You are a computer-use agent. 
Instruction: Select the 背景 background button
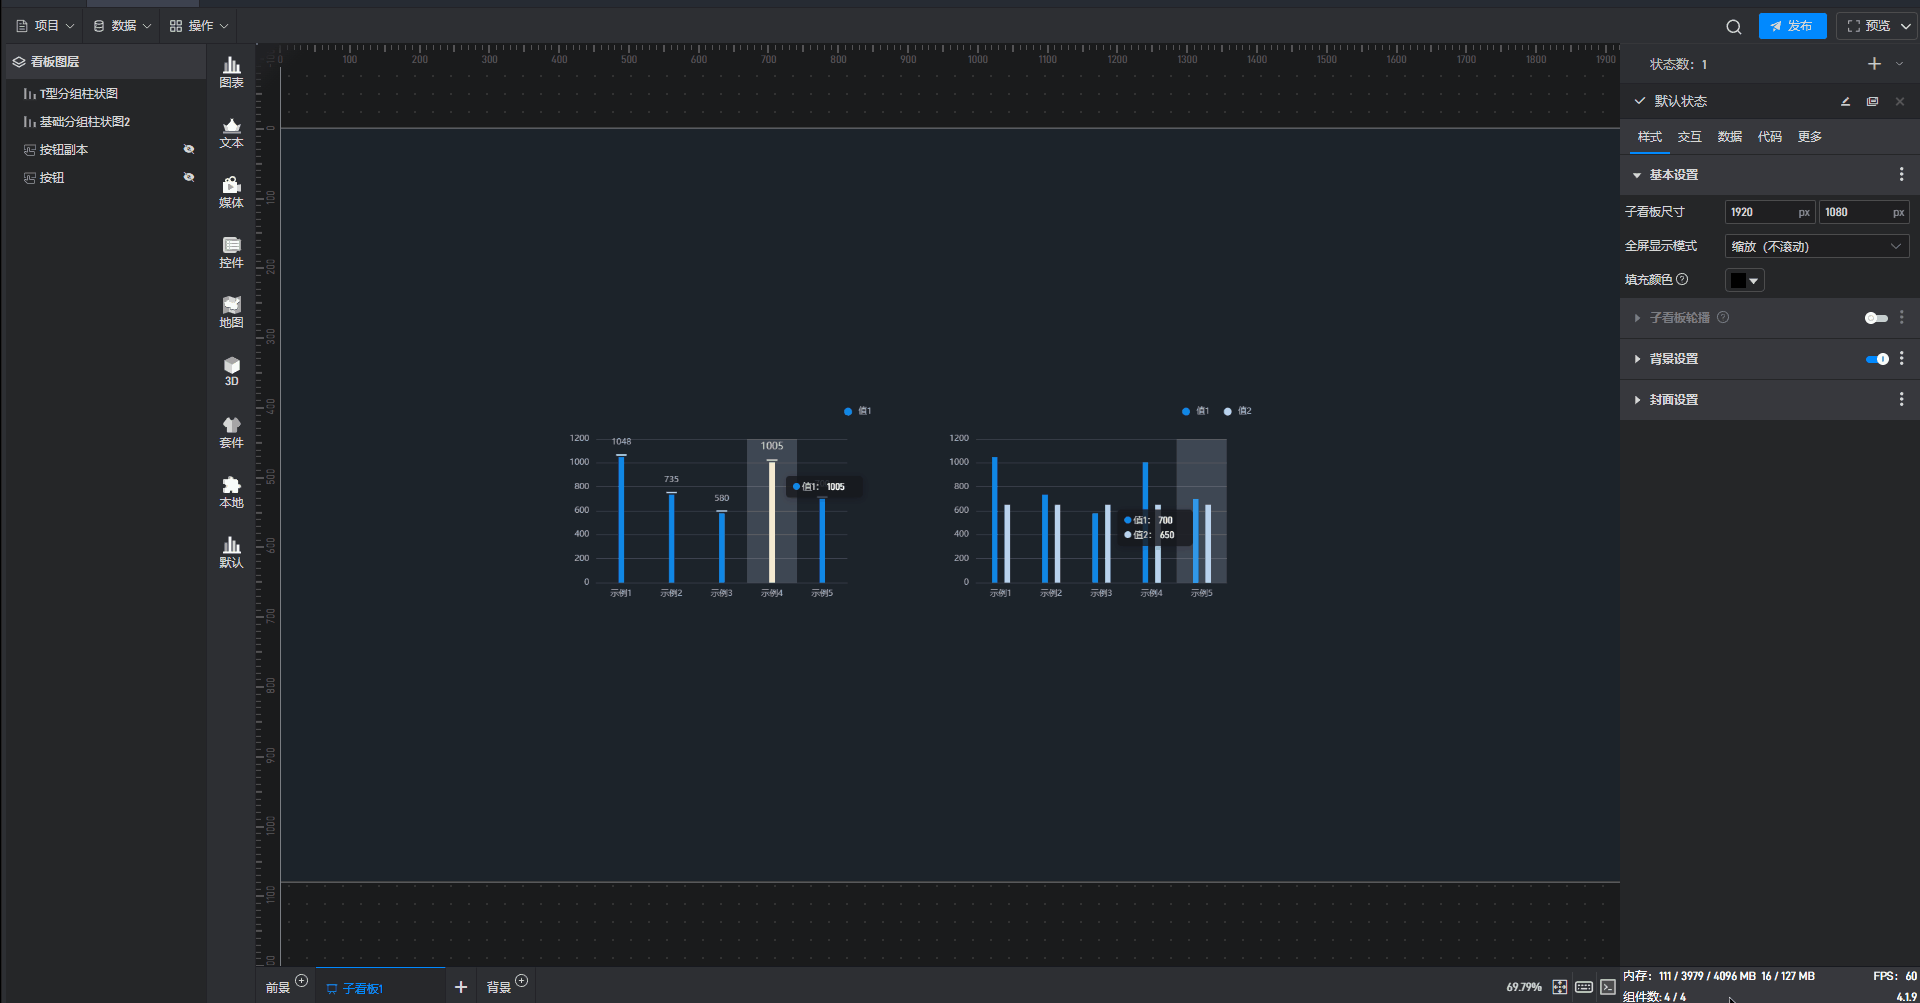(498, 988)
